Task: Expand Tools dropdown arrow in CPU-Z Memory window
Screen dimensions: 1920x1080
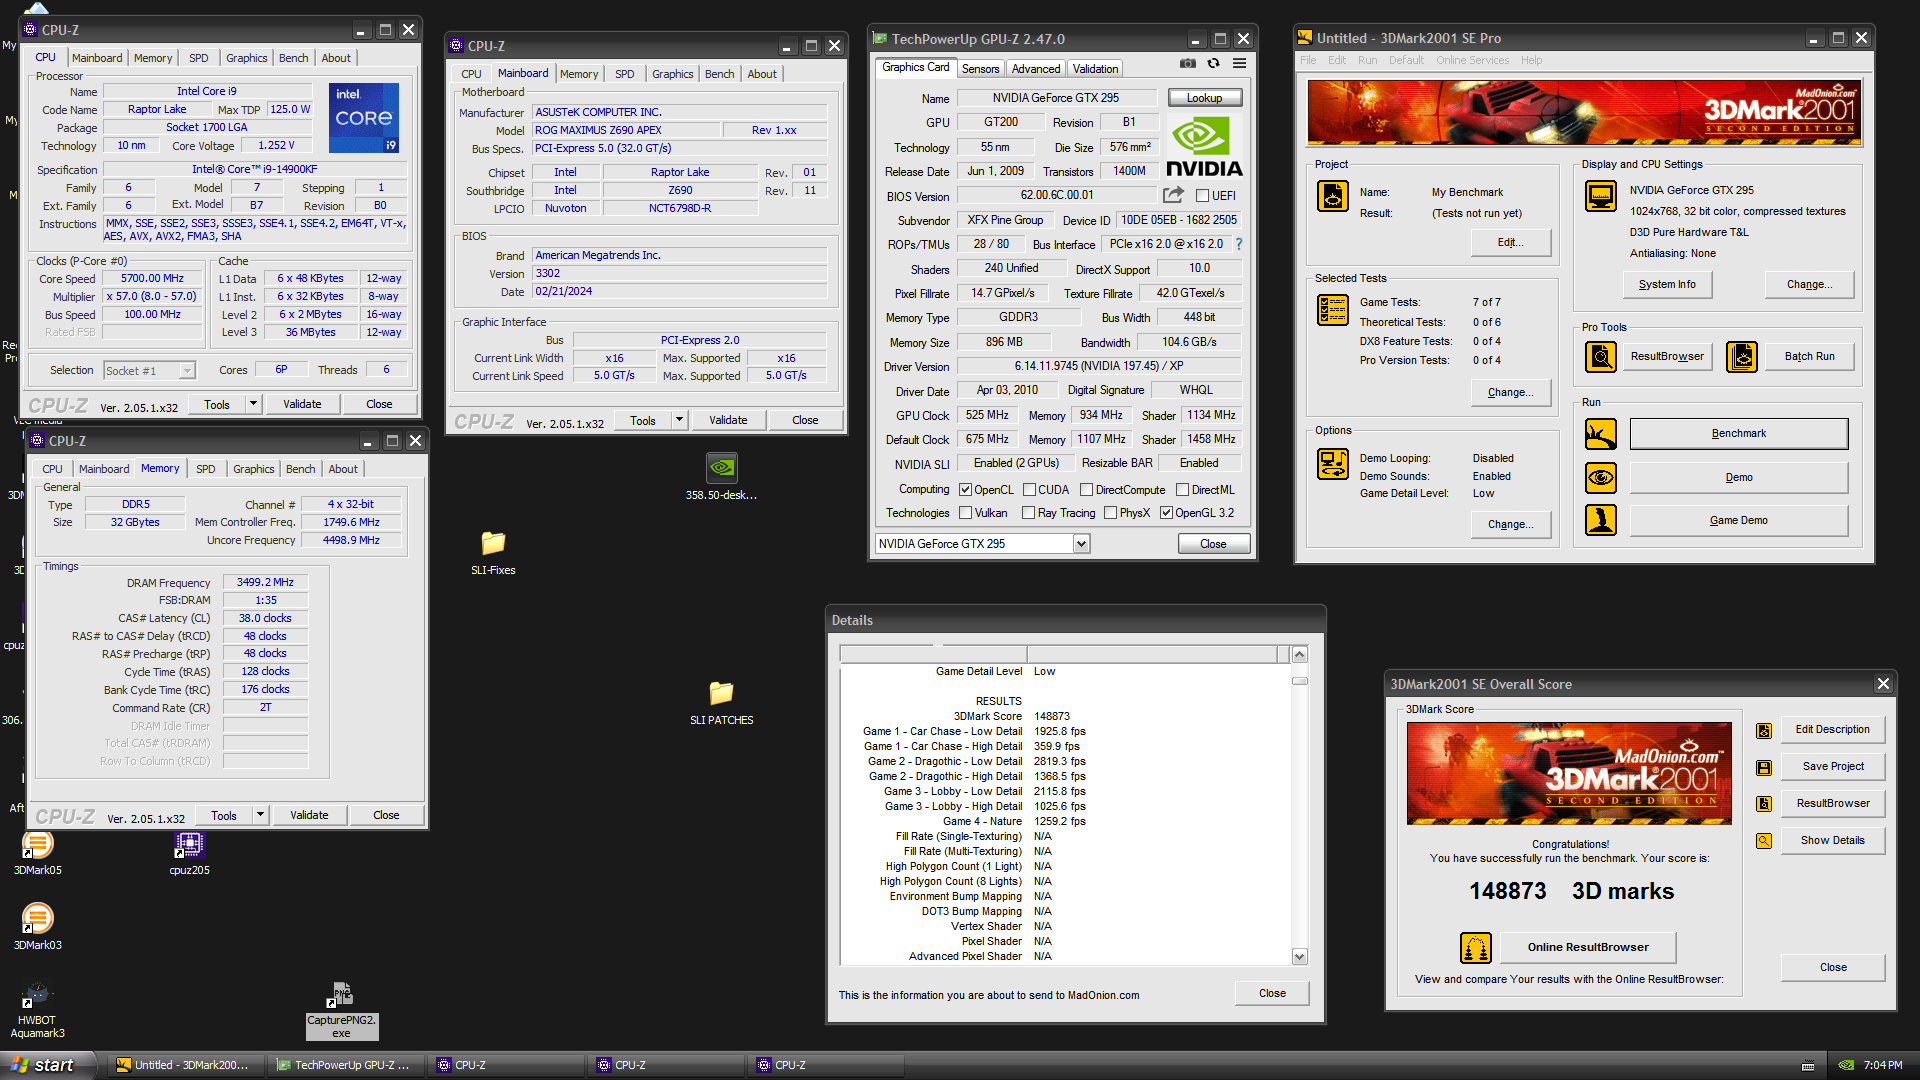Action: click(x=260, y=815)
